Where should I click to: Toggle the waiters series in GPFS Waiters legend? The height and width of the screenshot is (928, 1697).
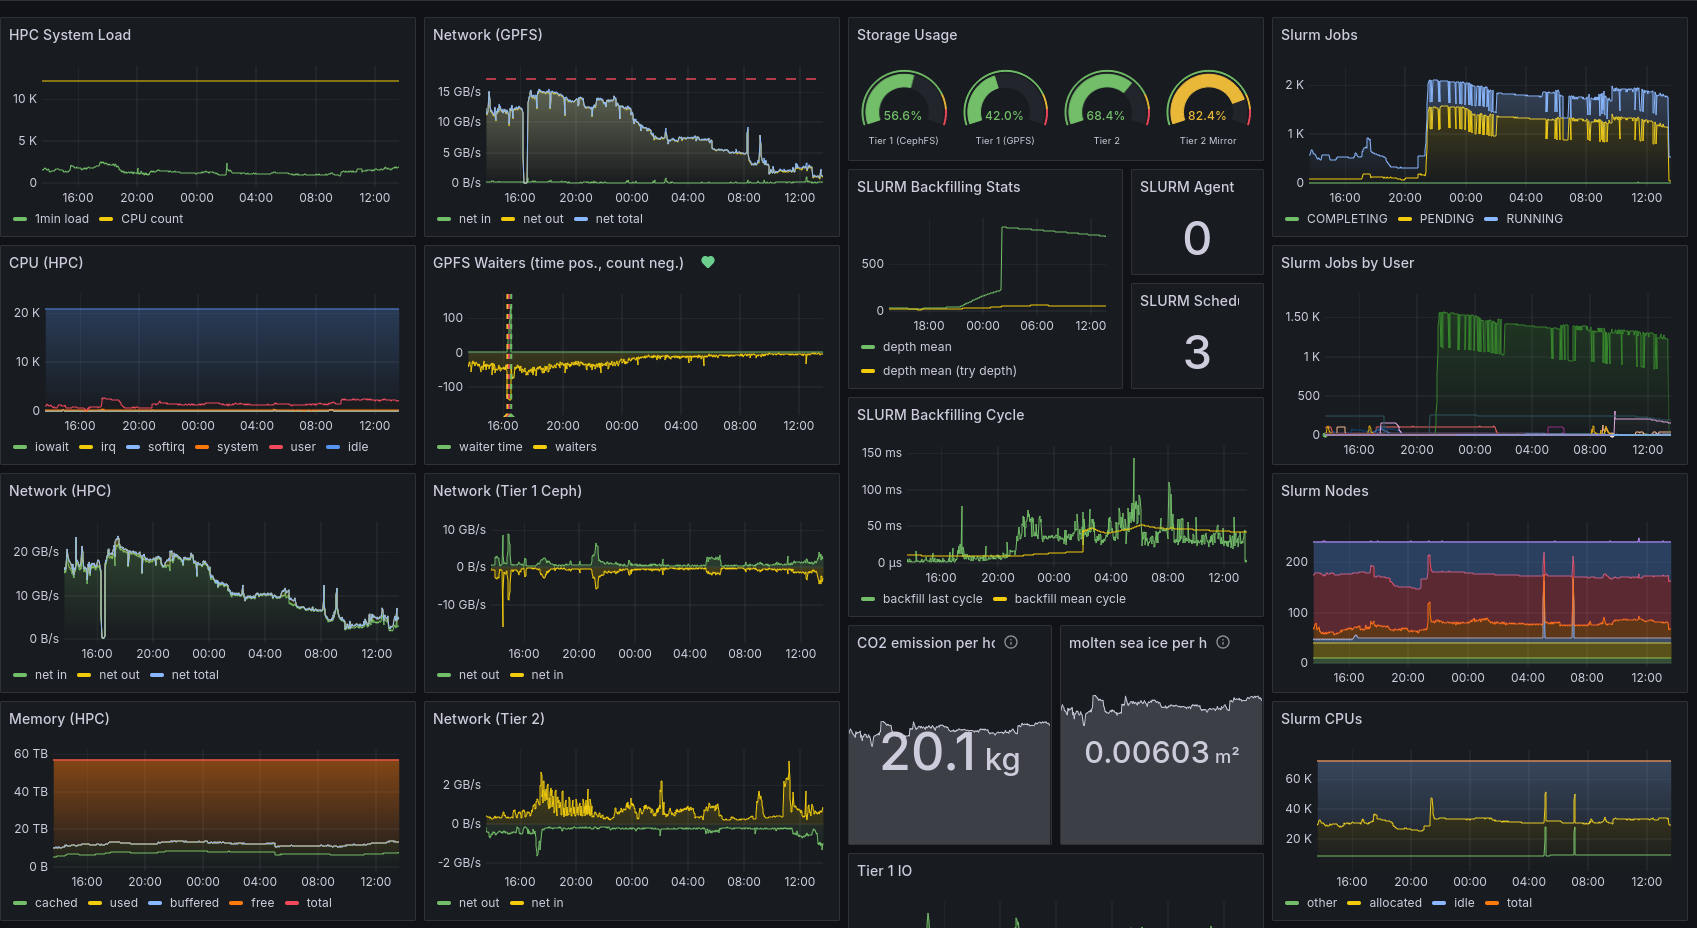pos(576,447)
